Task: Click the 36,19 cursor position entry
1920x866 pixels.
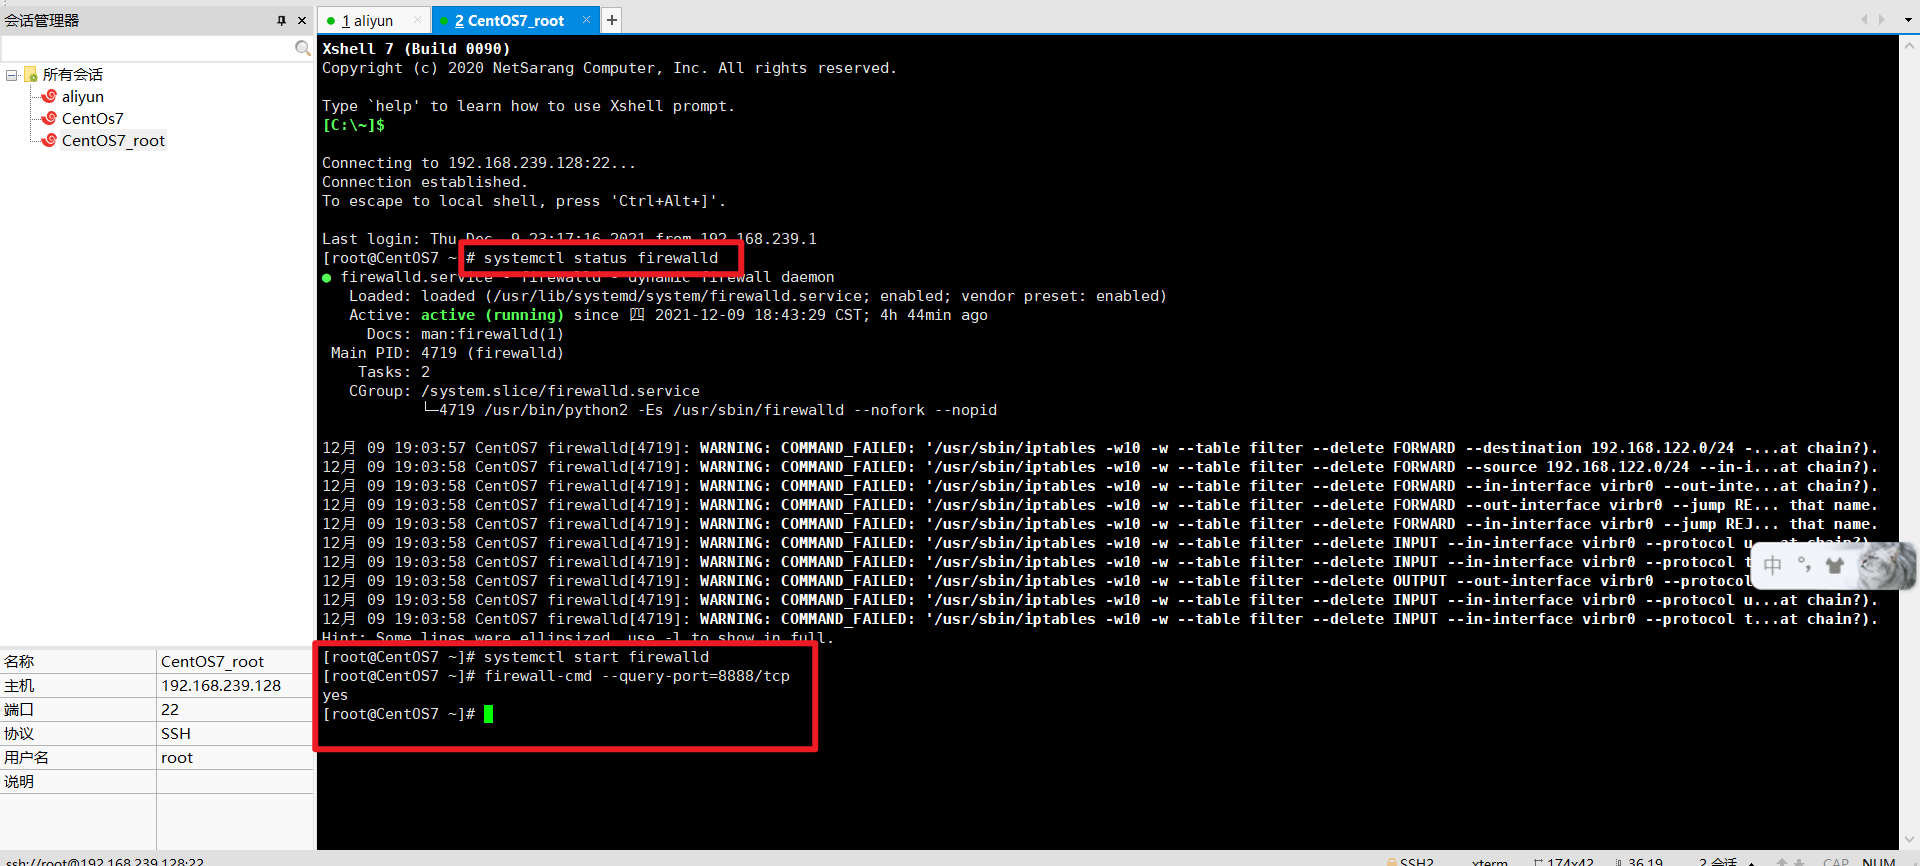Action: (1640, 861)
